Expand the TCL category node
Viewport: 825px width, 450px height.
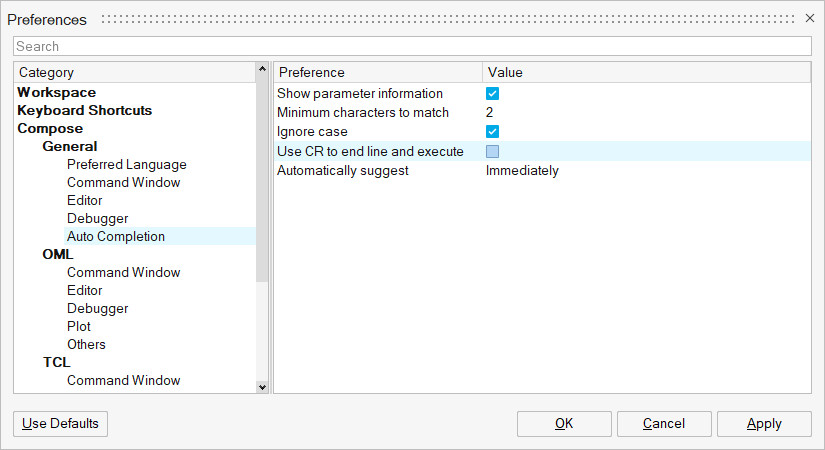pyautogui.click(x=56, y=362)
